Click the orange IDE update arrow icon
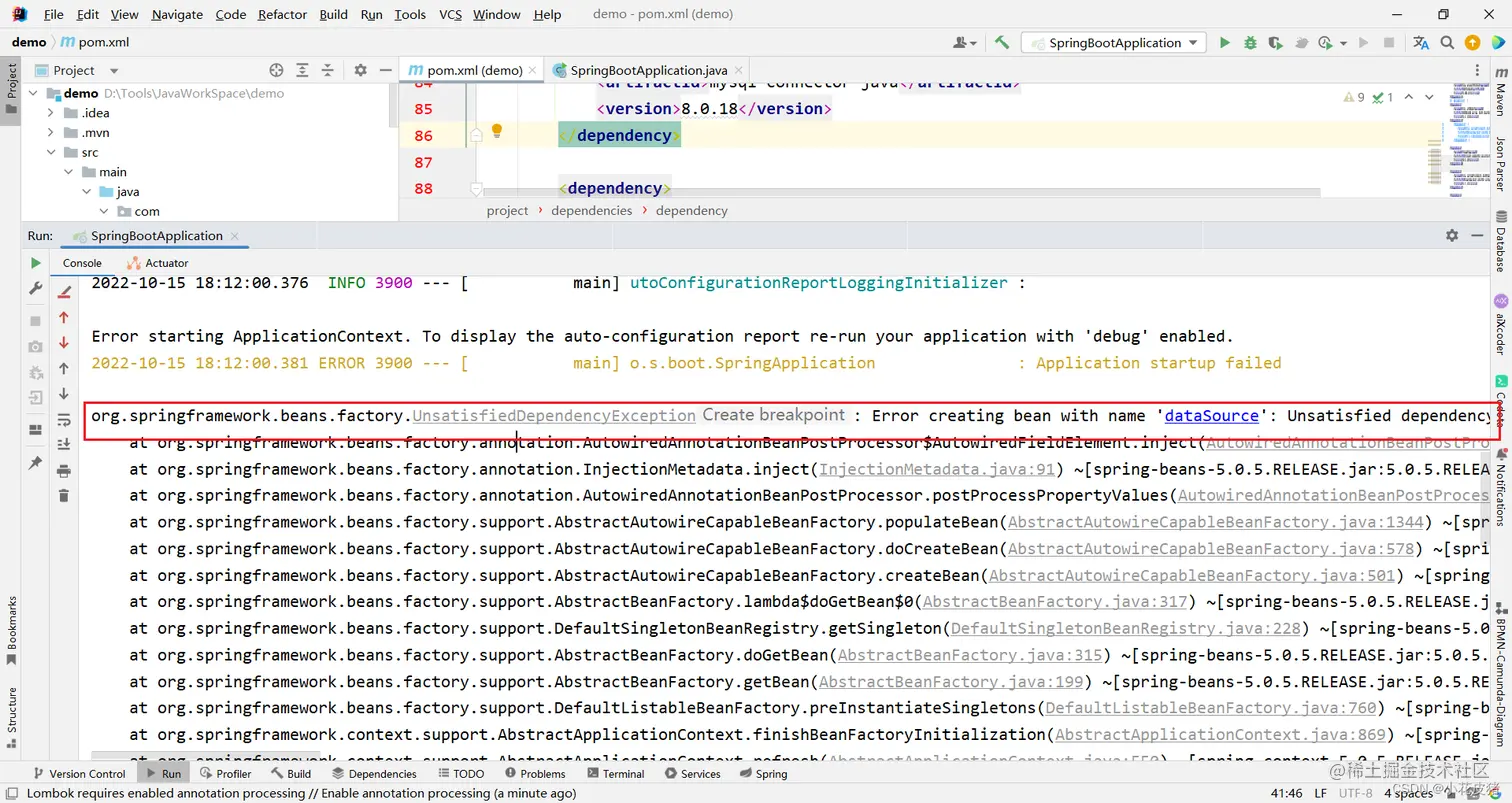Image resolution: width=1512 pixels, height=803 pixels. (1472, 42)
